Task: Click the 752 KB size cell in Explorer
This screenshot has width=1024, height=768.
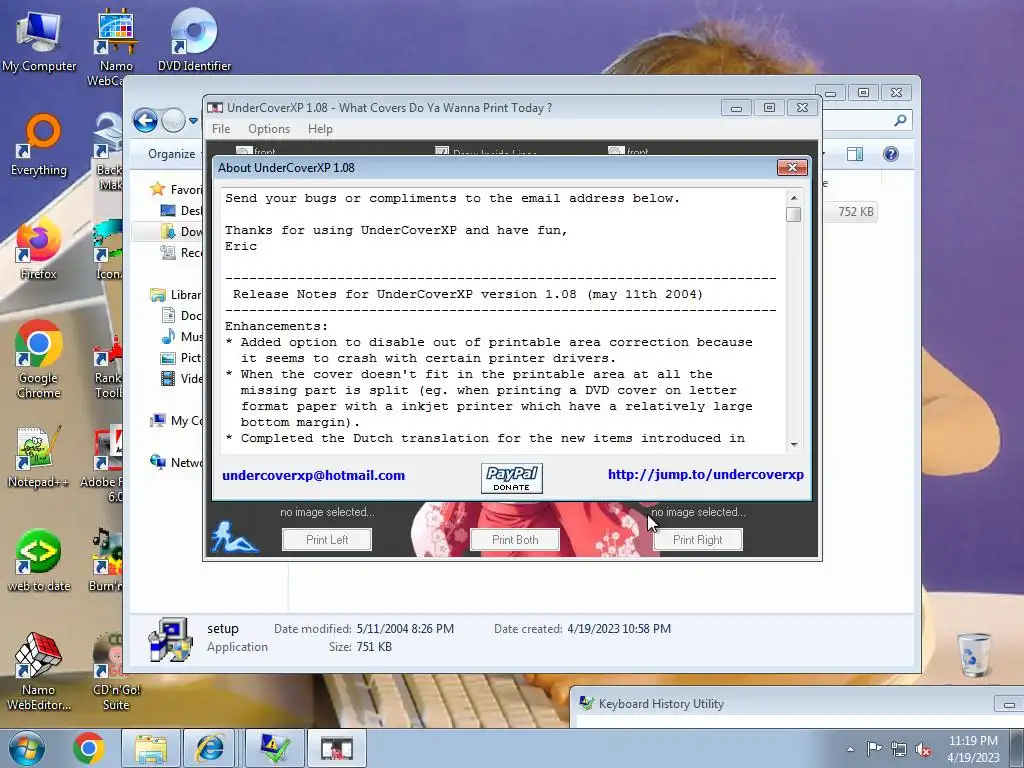Action: [856, 212]
